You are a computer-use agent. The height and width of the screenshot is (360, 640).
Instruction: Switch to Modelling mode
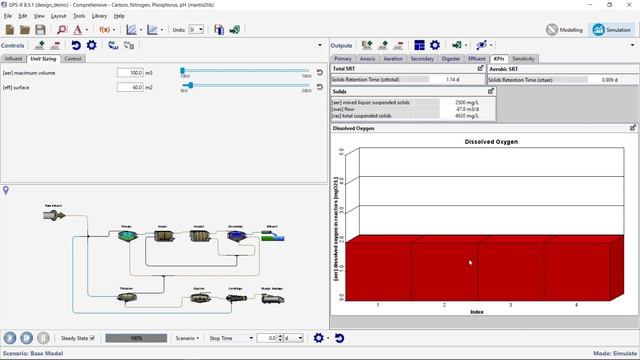coord(564,30)
